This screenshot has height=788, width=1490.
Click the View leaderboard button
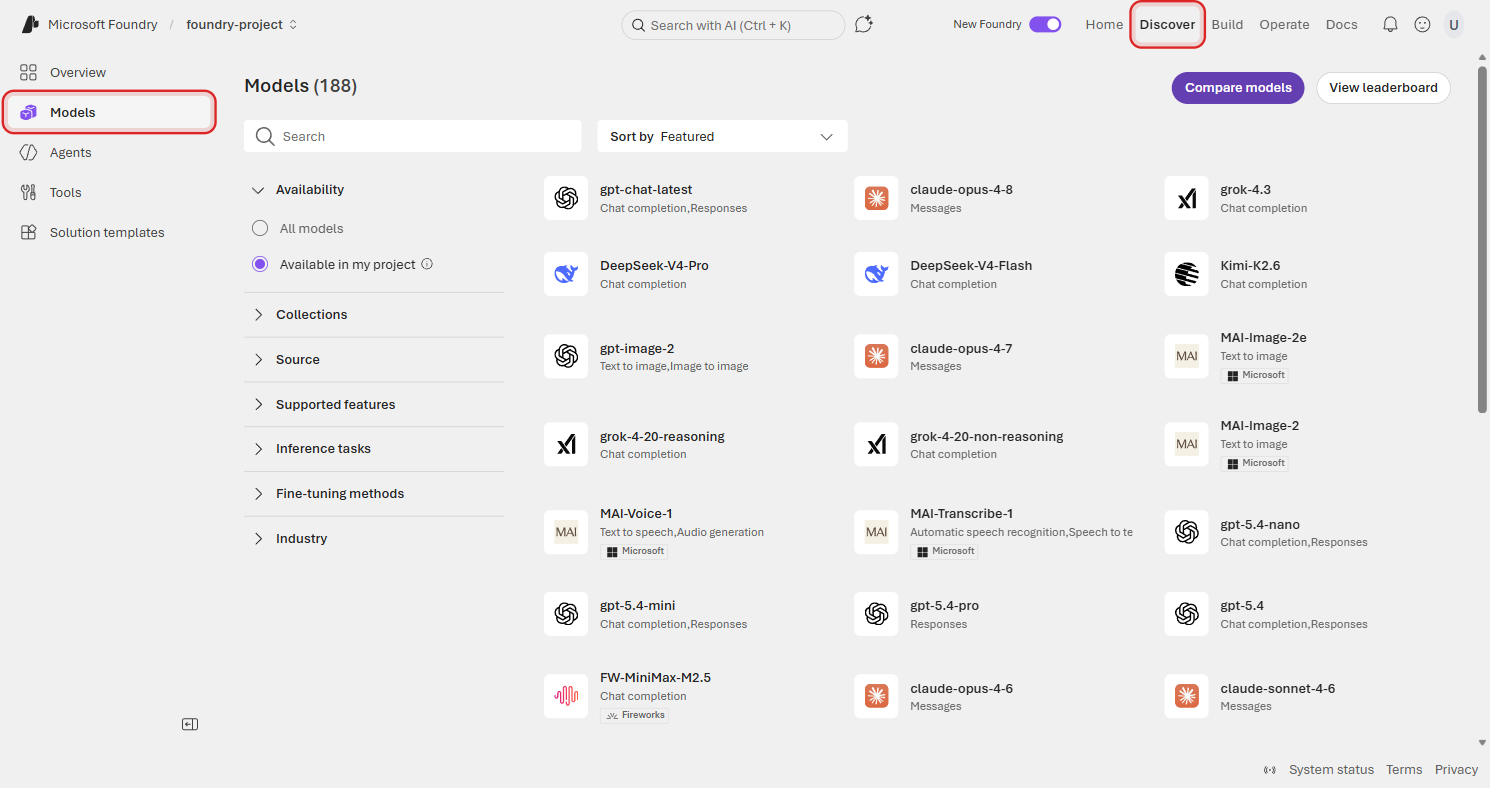(x=1383, y=88)
